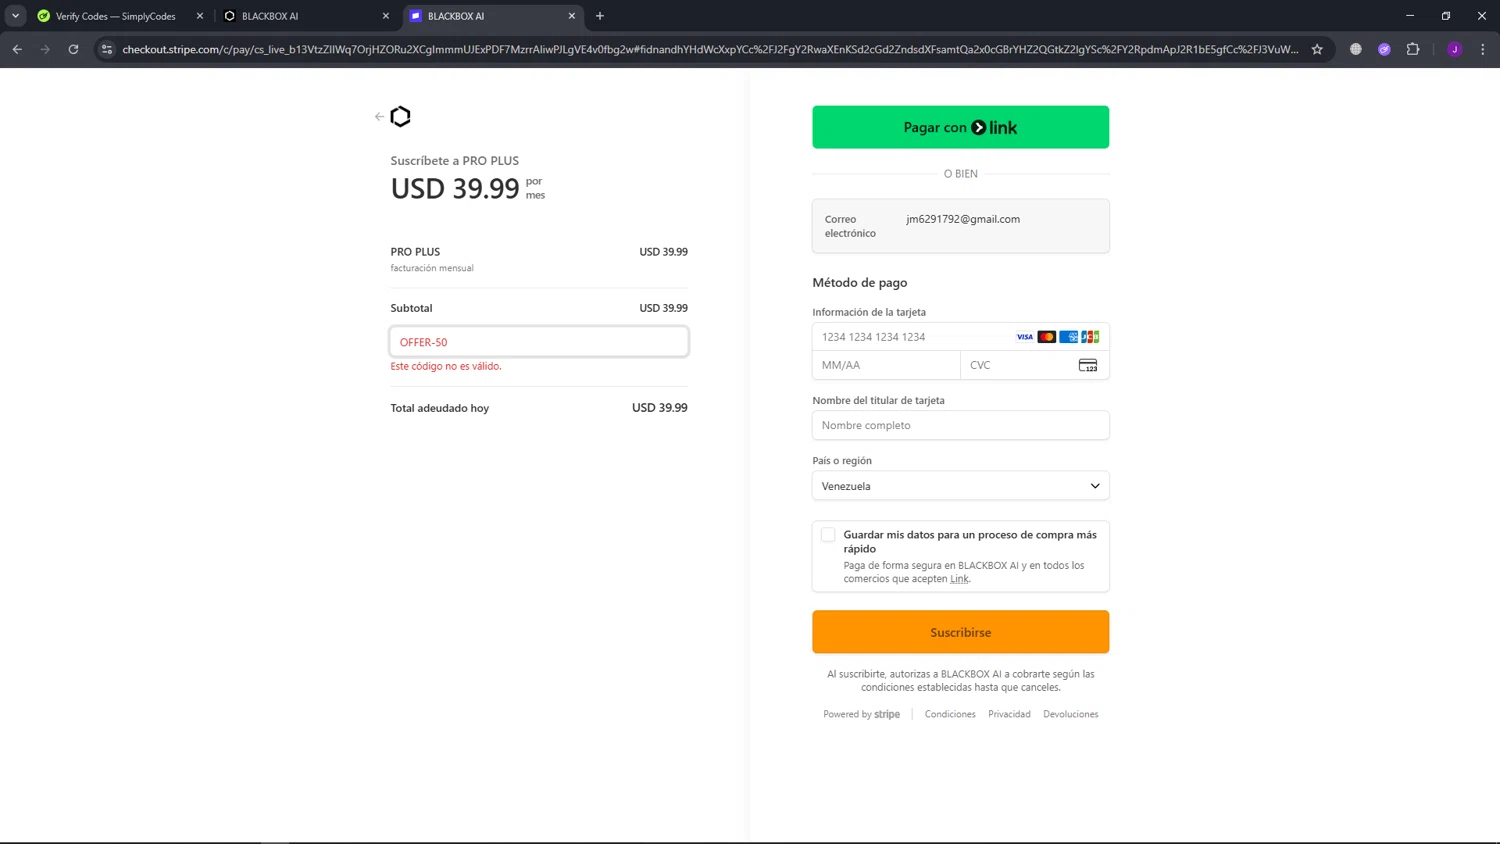Click the 'Pagar con link' button
Screen dimensions: 1500x844
point(961,127)
